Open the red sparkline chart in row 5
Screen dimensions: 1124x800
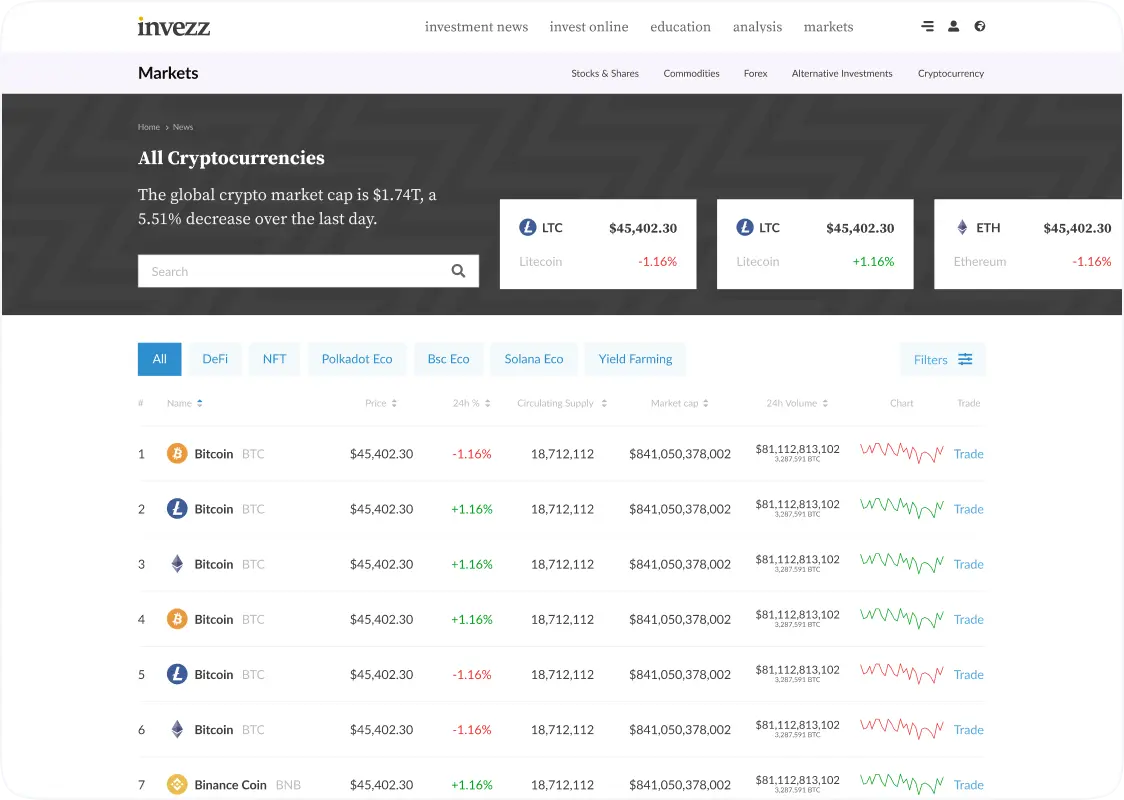point(902,674)
